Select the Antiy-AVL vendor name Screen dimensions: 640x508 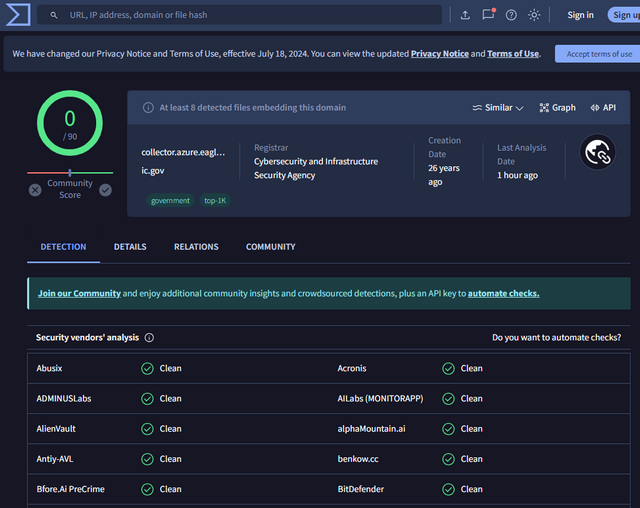(x=55, y=459)
